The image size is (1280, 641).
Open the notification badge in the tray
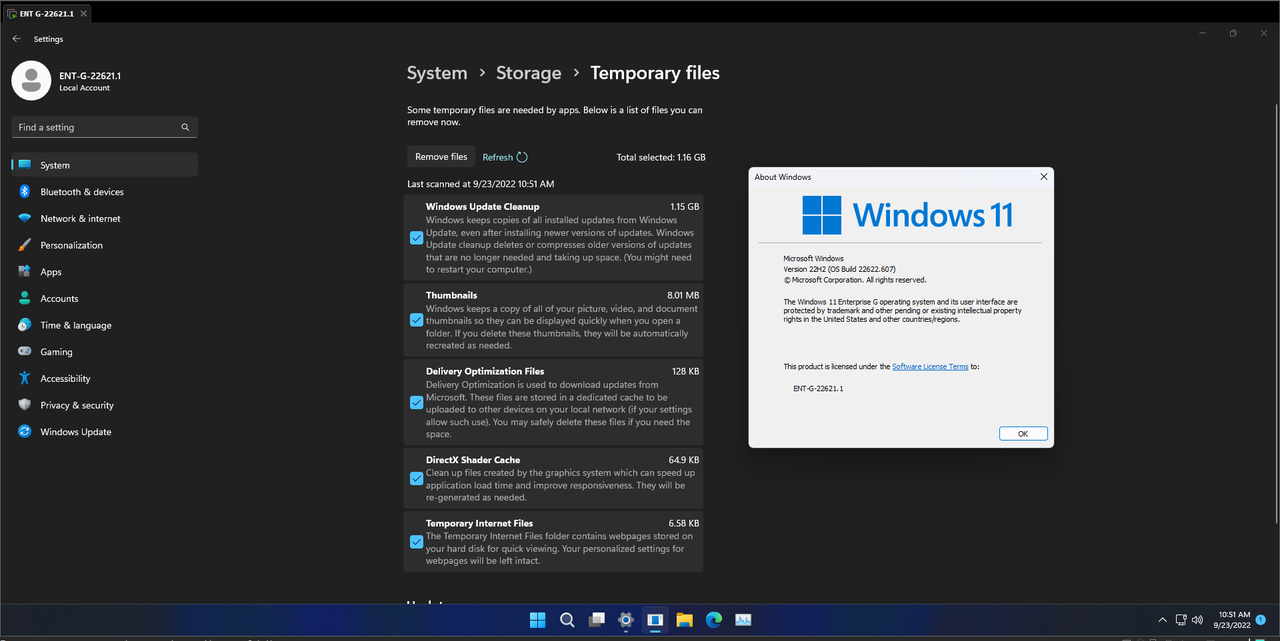1261,620
